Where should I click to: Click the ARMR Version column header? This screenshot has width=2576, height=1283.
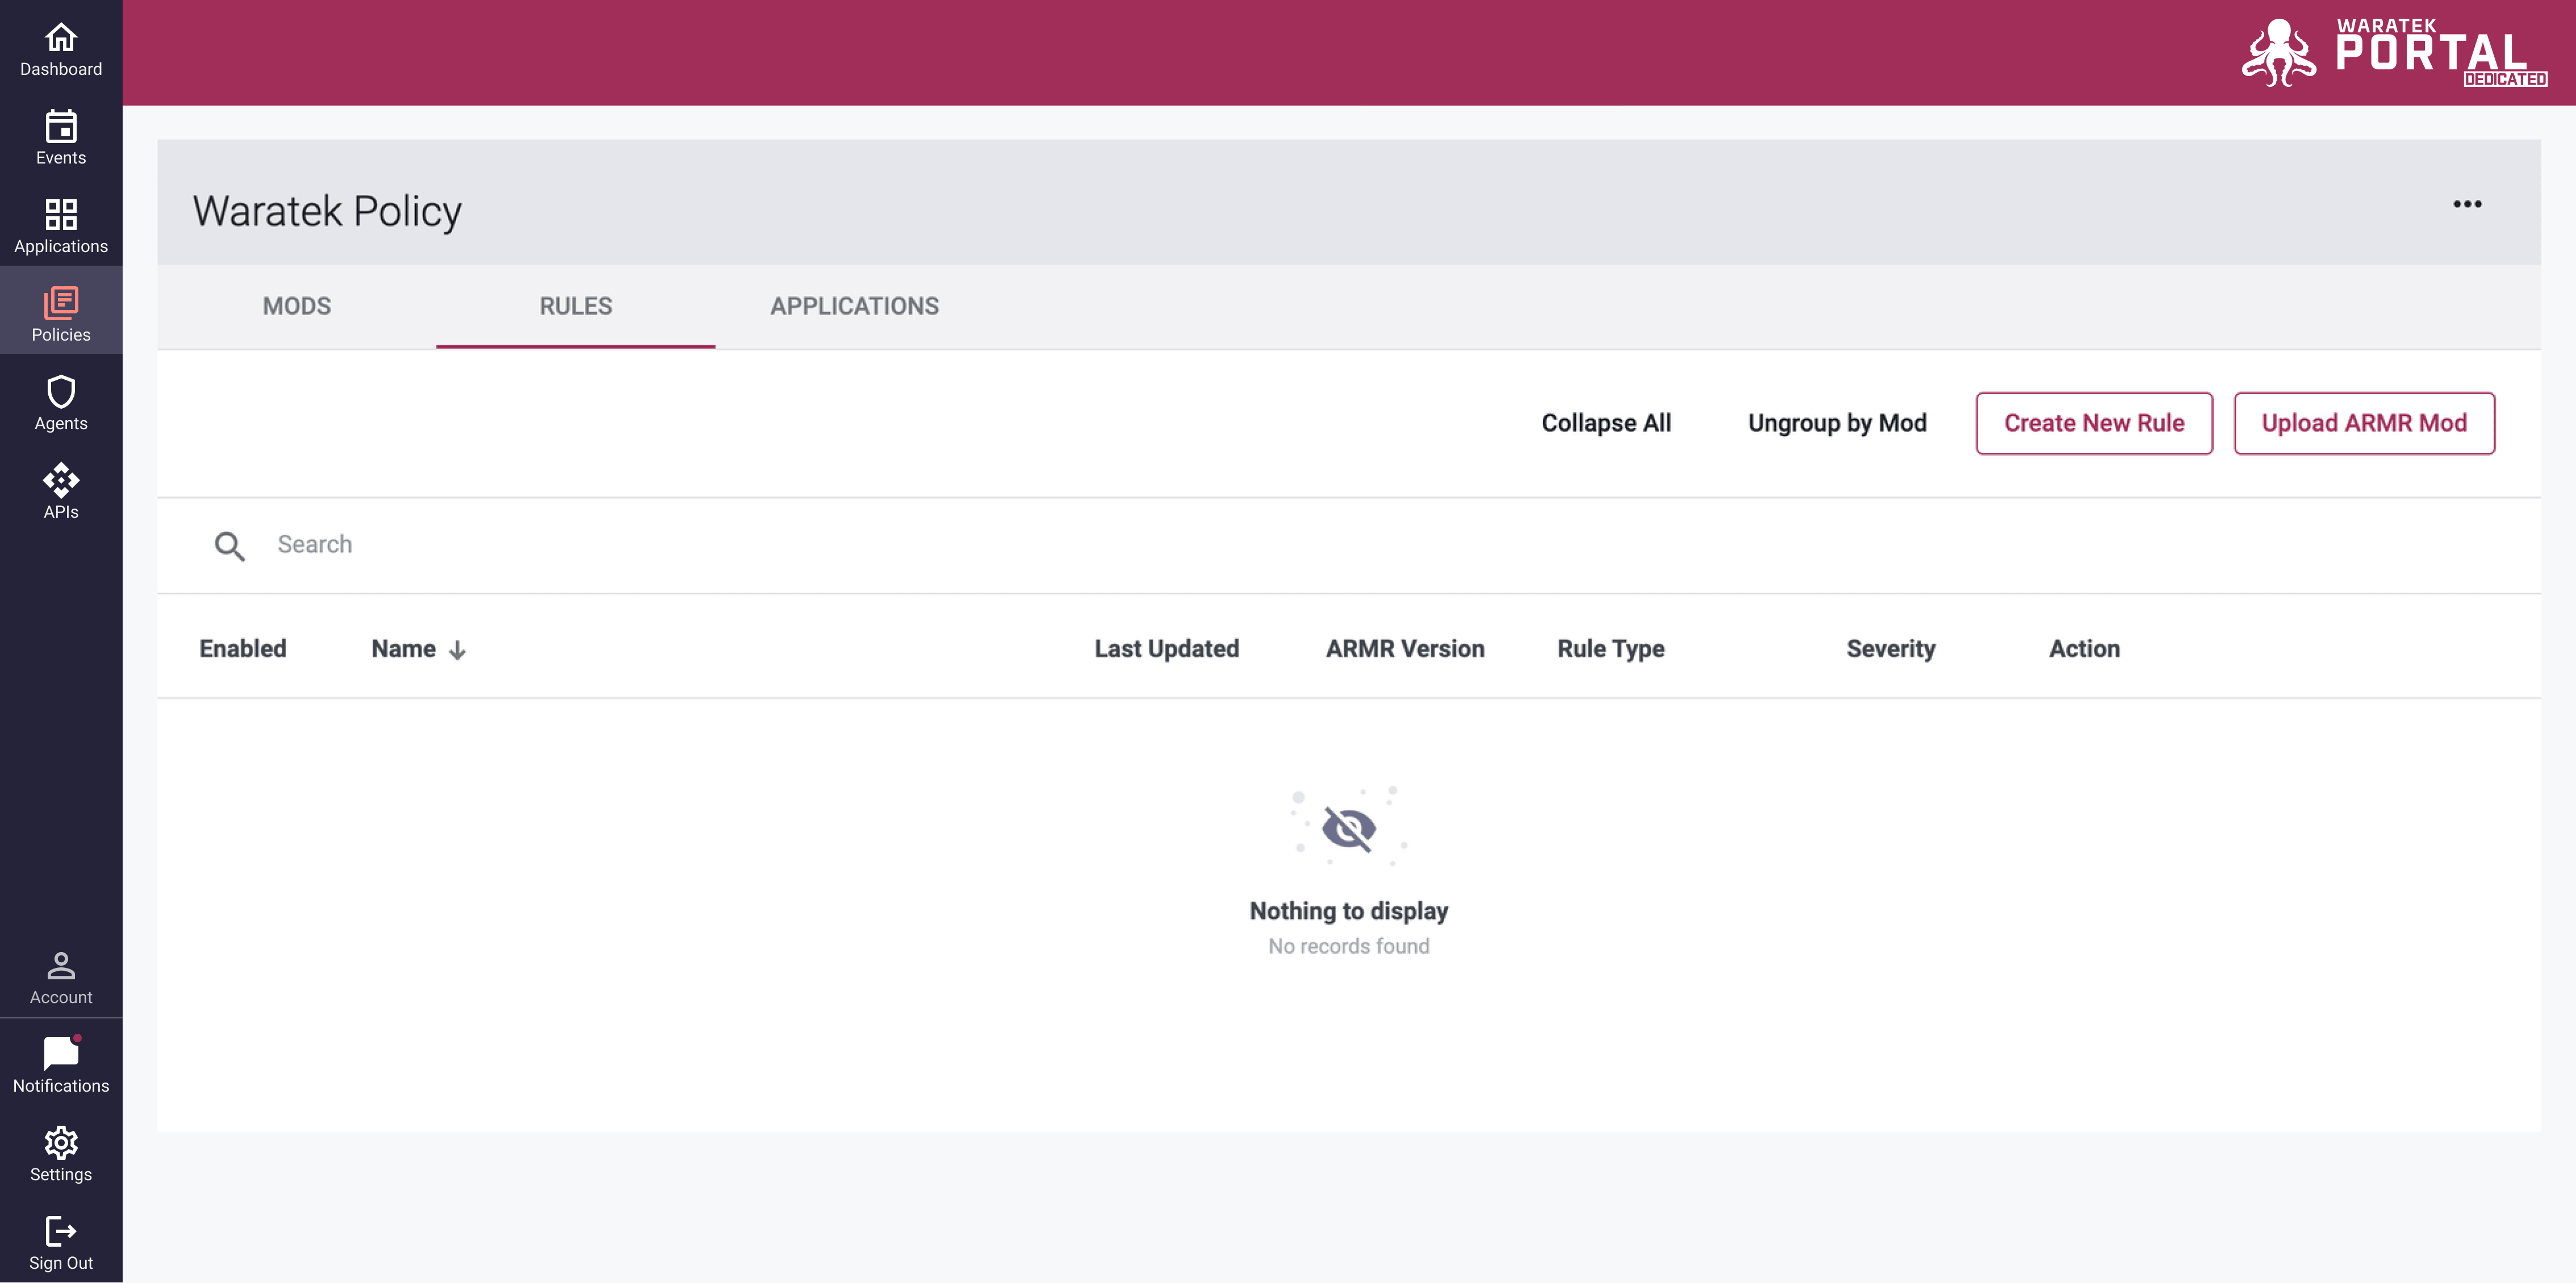(1405, 649)
